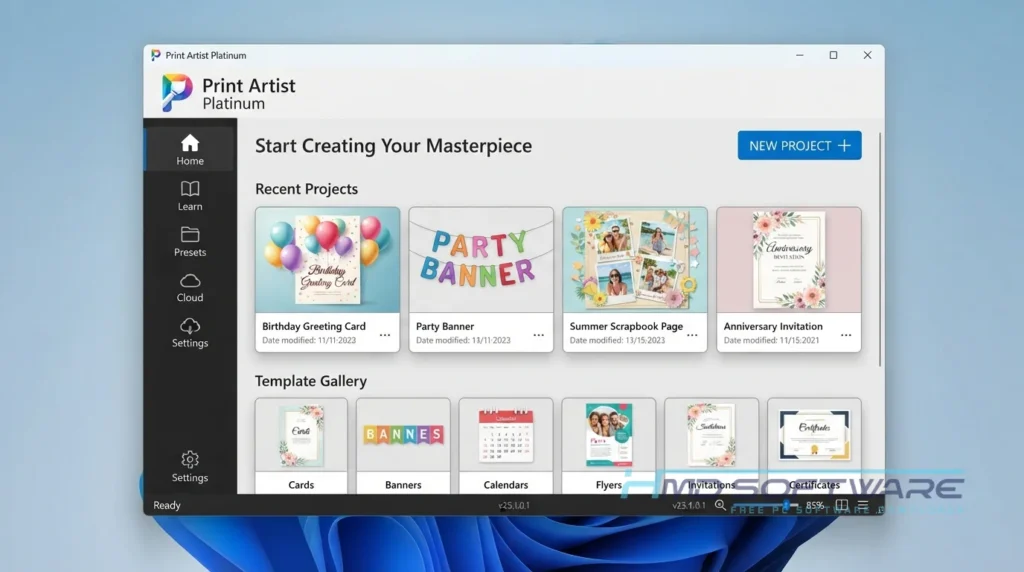The image size is (1024, 572).
Task: Minimize the Print Artist Platinum window
Action: click(x=799, y=56)
